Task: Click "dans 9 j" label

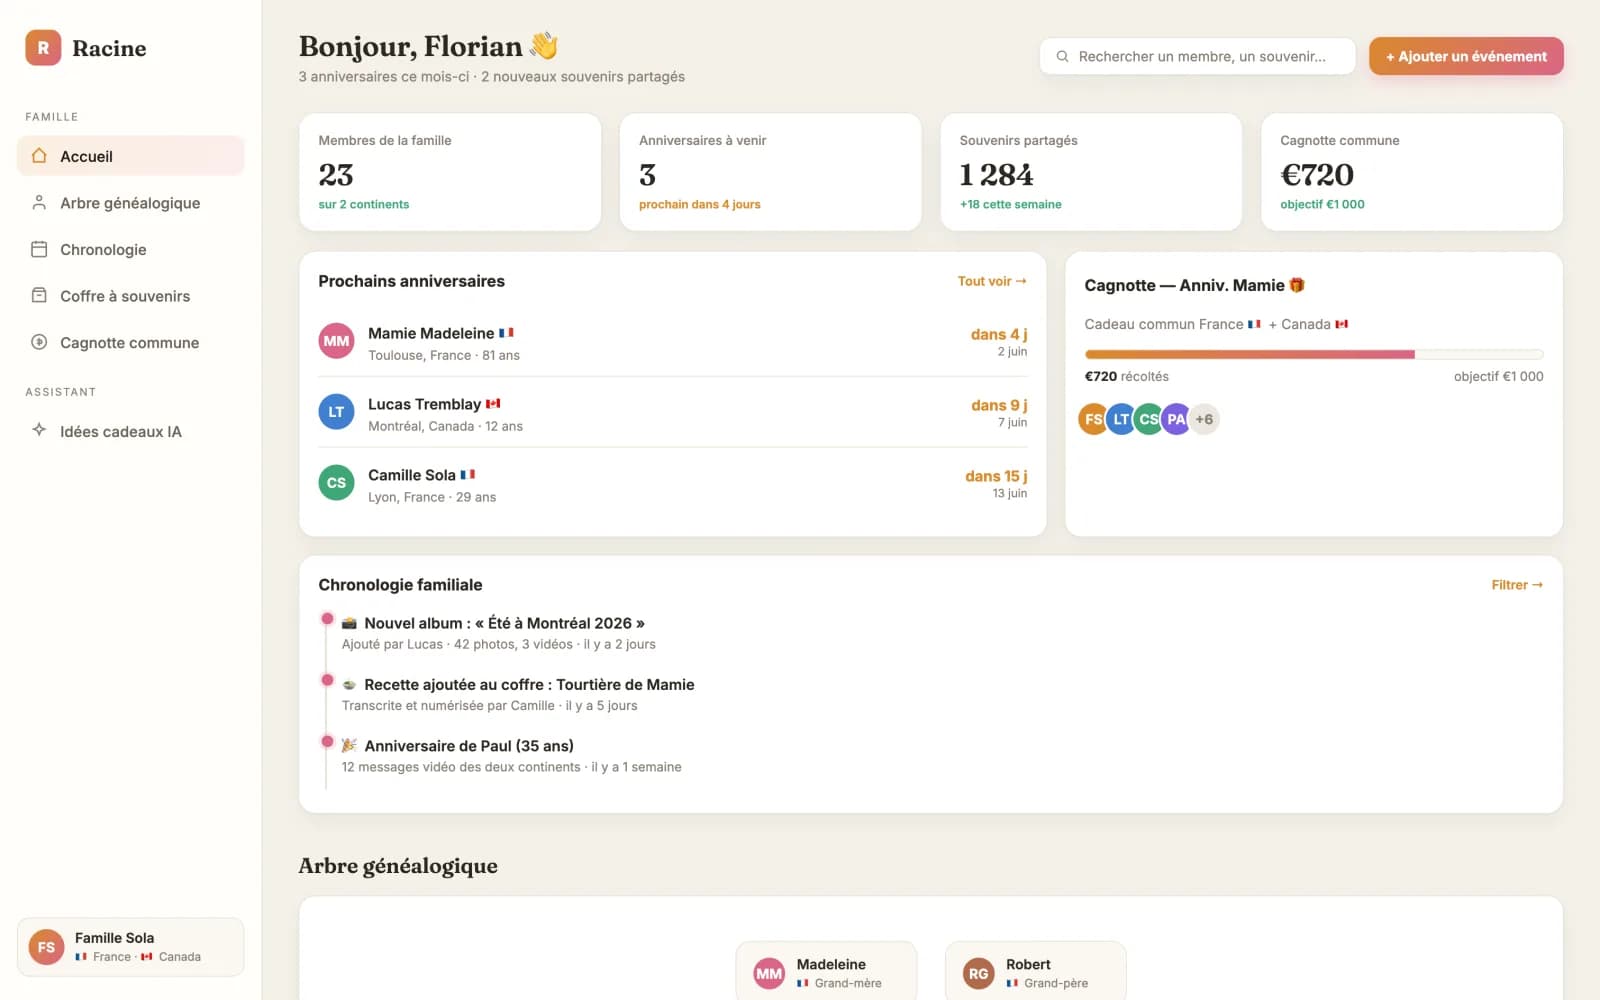Action: (x=999, y=405)
